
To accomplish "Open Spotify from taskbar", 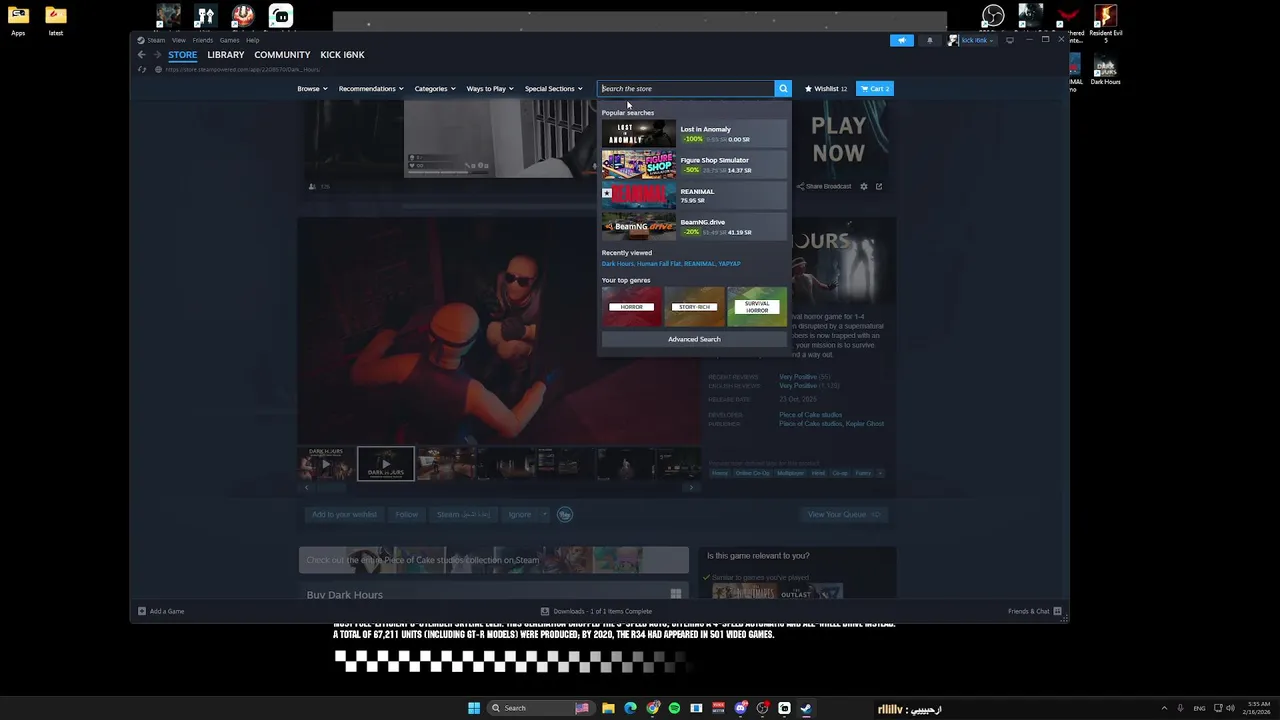I will point(674,708).
